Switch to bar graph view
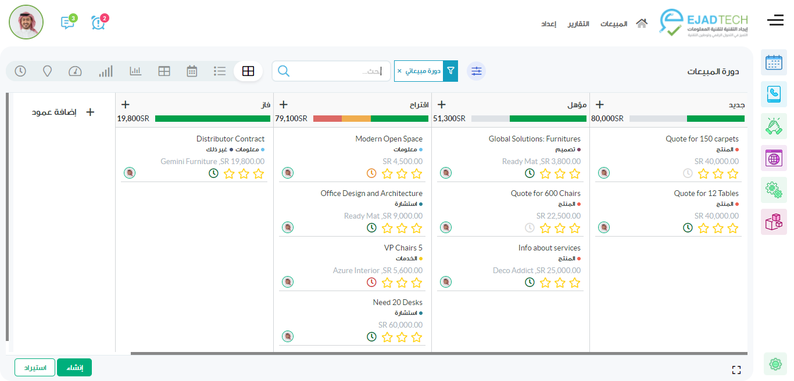794x381 pixels. coord(135,71)
